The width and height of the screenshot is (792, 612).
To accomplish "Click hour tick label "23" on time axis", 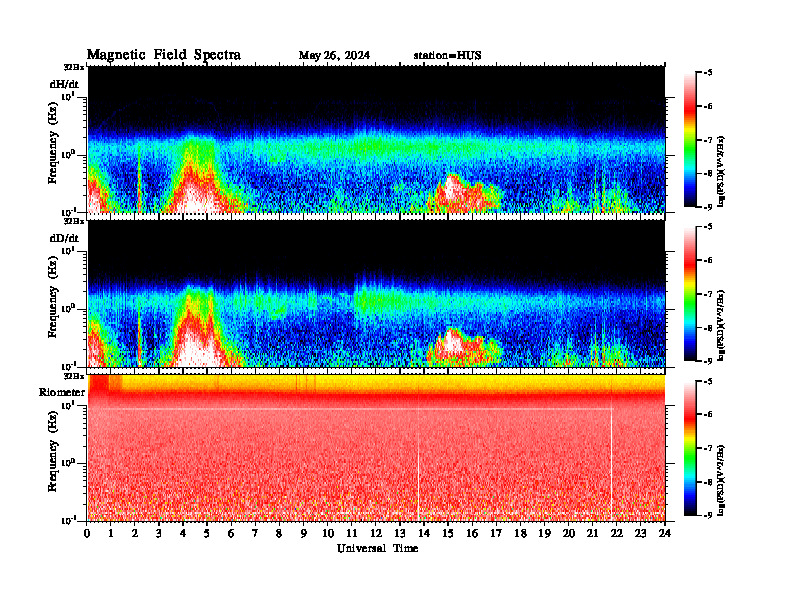I will click(x=641, y=534).
